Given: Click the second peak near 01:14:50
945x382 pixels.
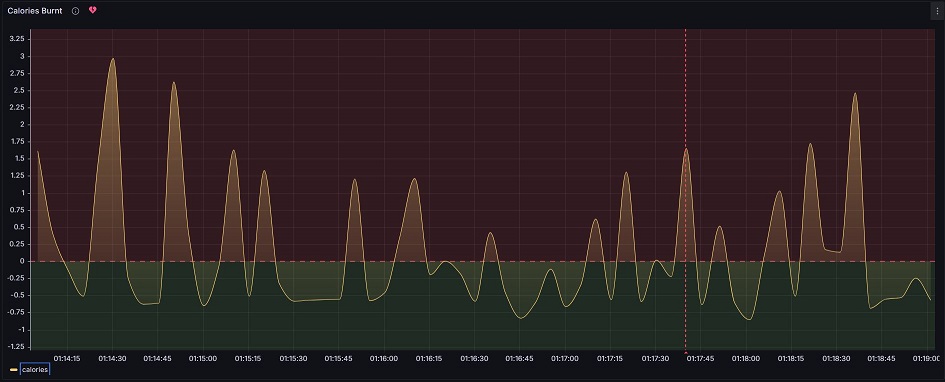Looking at the screenshot, I should 174,83.
